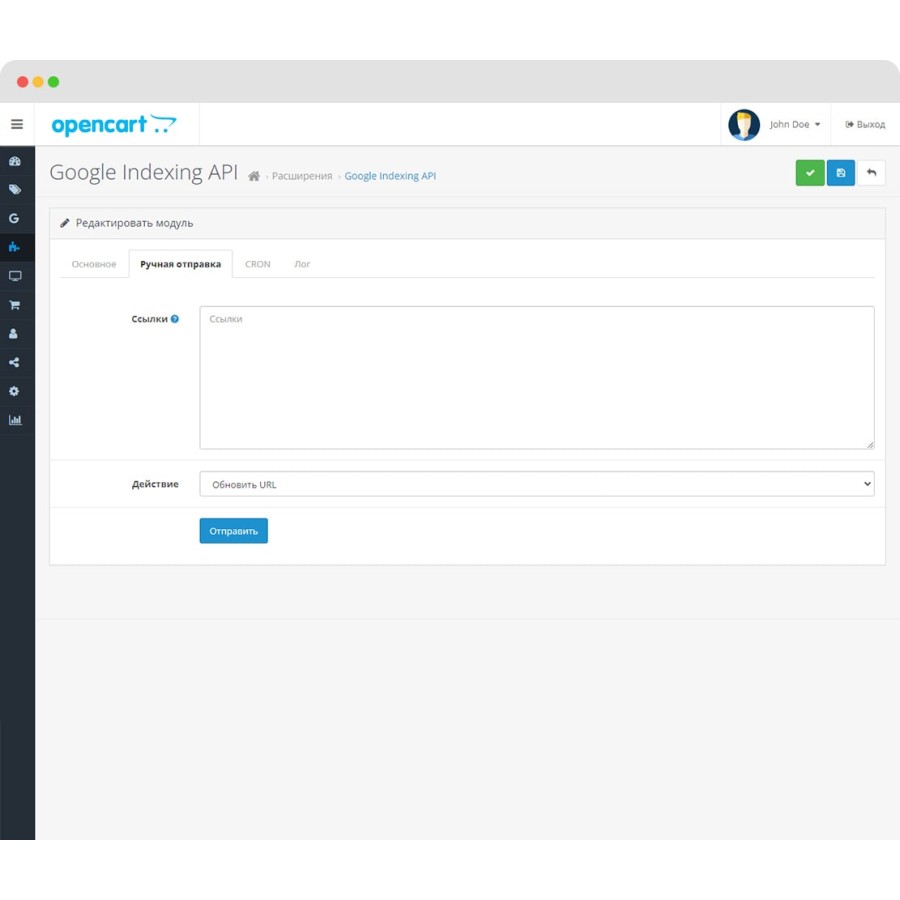Open the Catalog tags sidebar icon
Screen dimensions: 900x900
point(15,189)
